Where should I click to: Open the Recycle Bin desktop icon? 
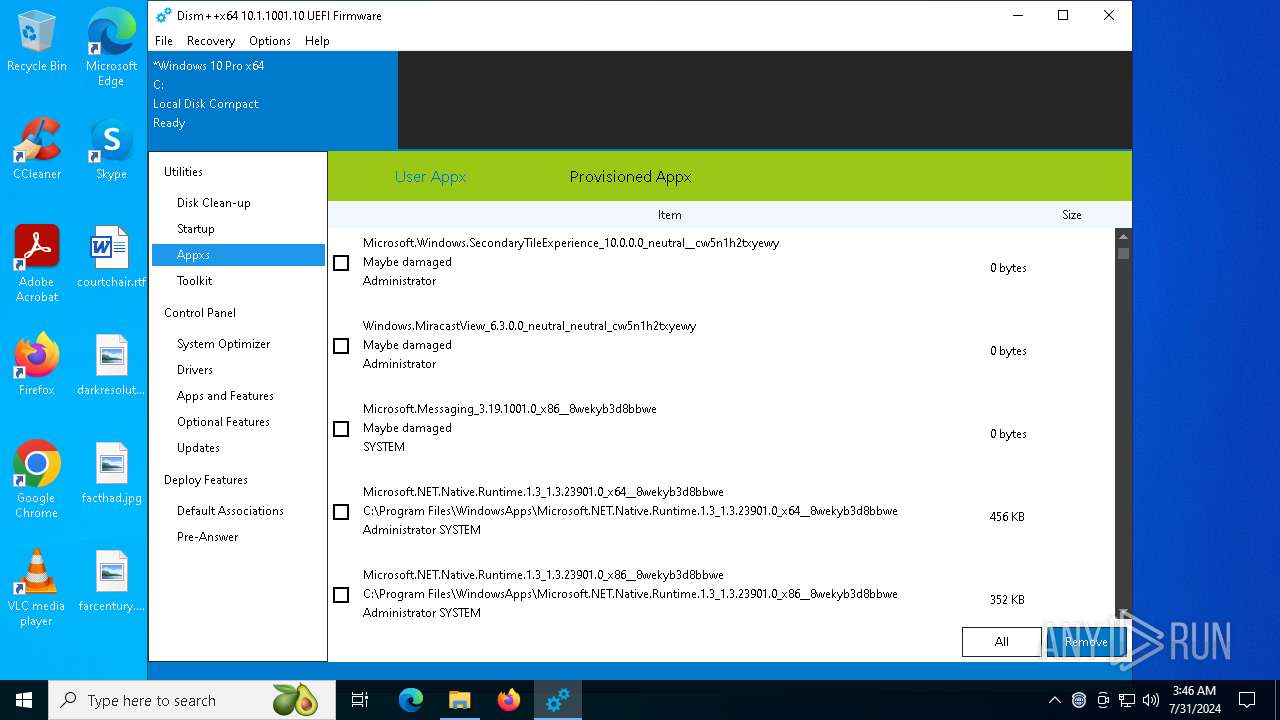pyautogui.click(x=37, y=41)
